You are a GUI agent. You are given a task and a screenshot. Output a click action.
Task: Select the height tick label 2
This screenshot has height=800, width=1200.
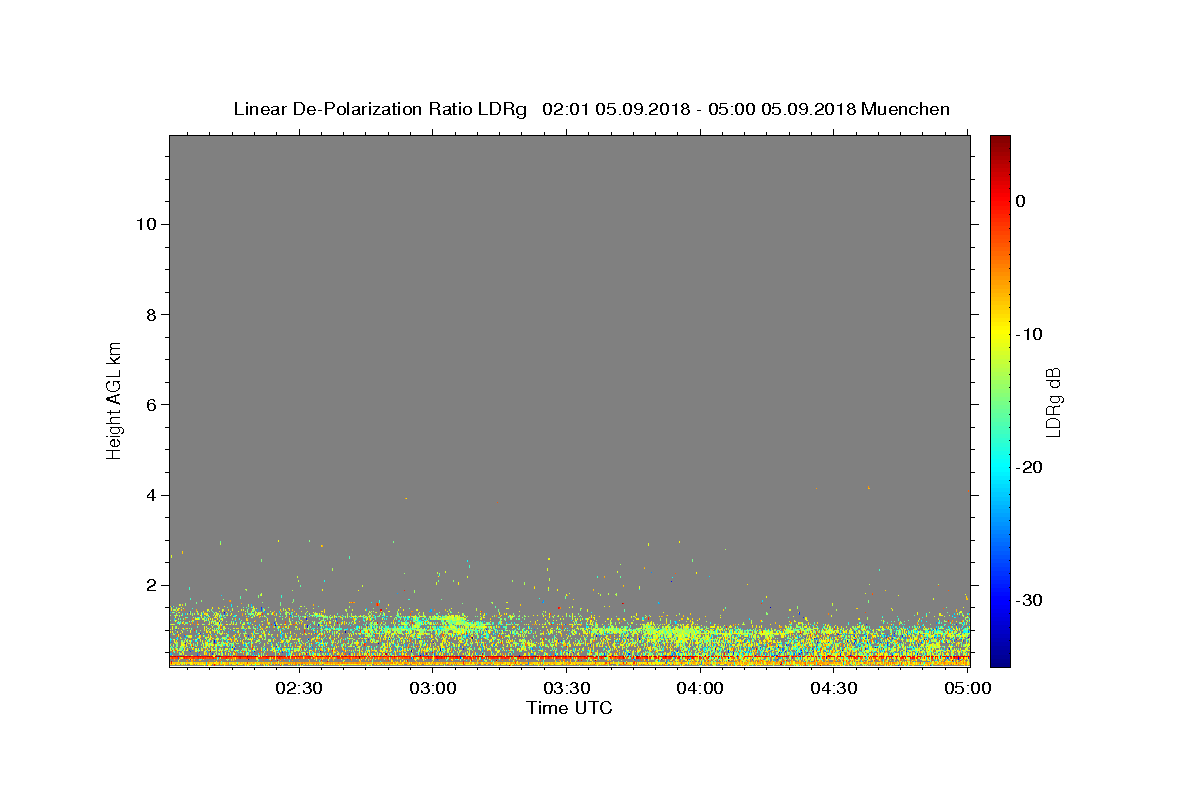click(149, 585)
